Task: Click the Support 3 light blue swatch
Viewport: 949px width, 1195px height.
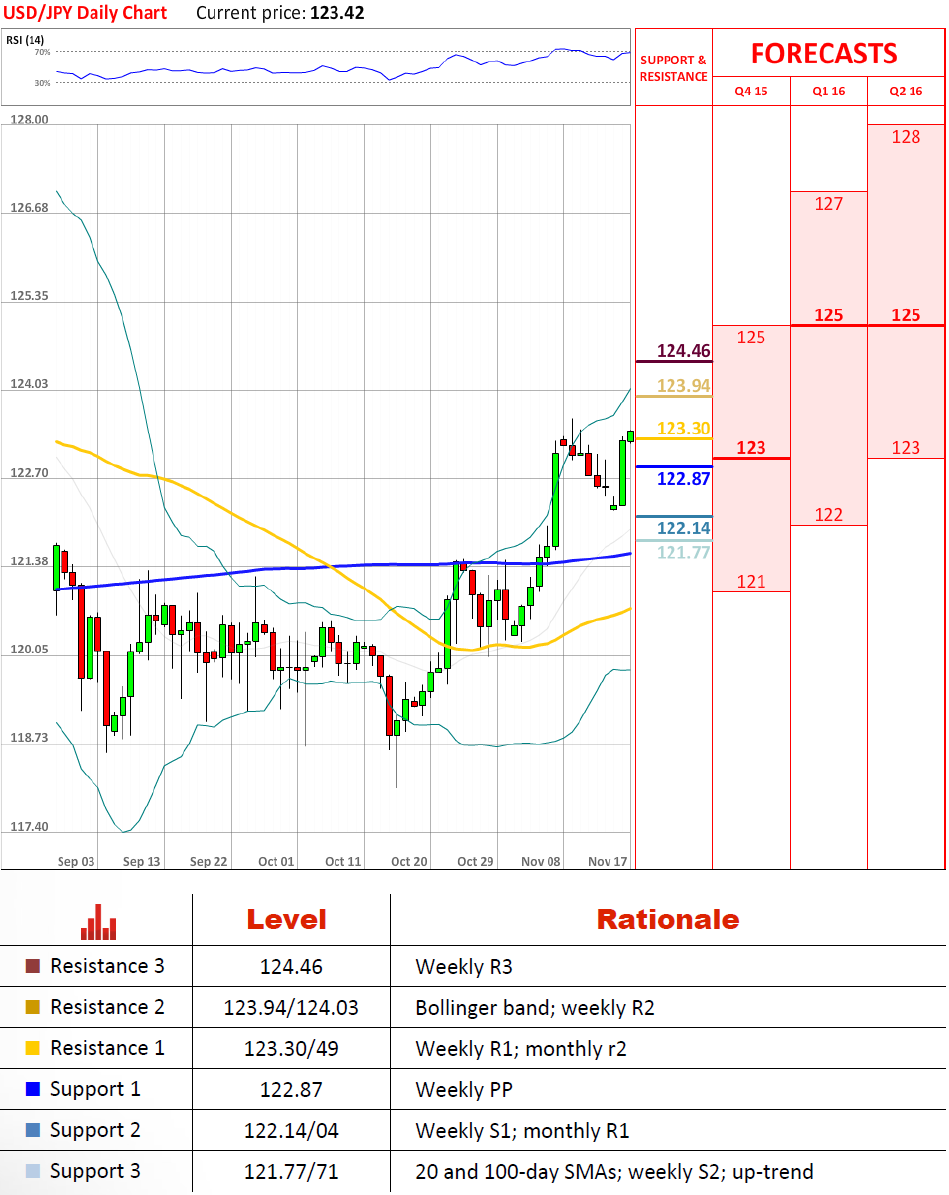Action: [33, 1171]
